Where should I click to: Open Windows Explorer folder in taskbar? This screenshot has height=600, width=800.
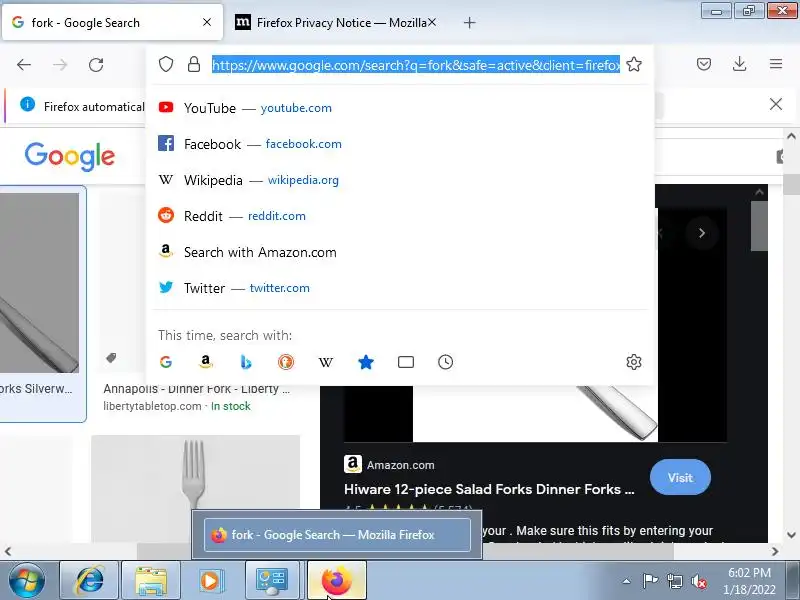point(151,580)
